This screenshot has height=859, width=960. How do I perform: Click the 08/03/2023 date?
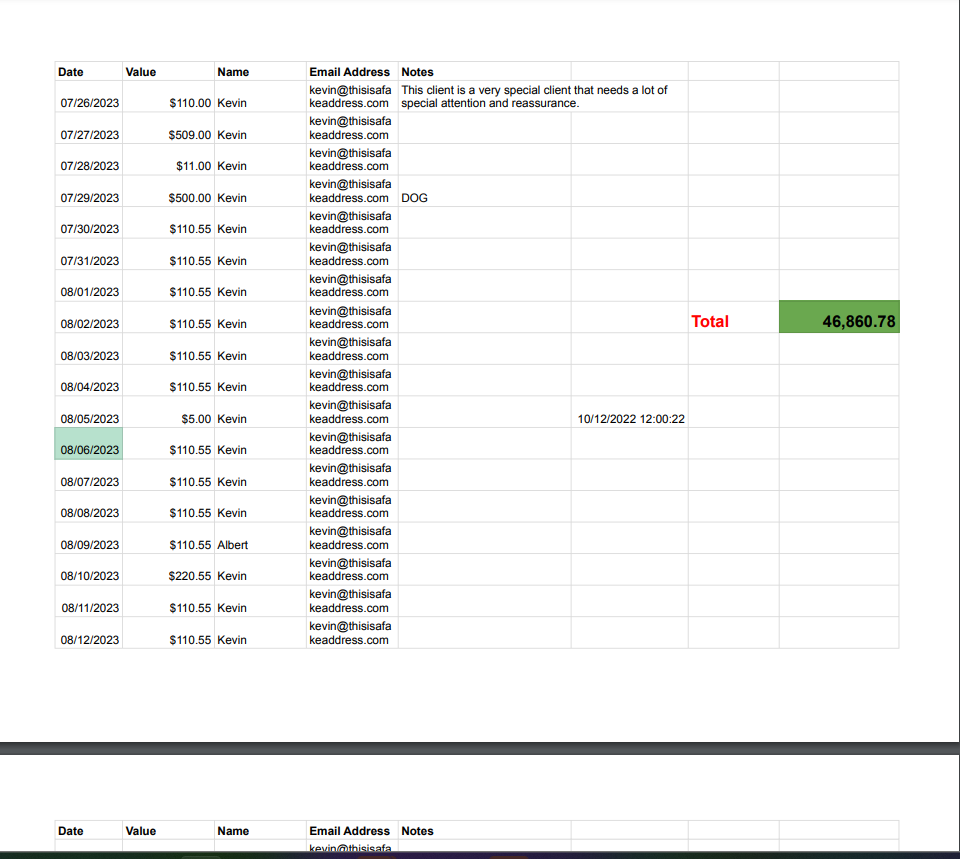tap(89, 356)
